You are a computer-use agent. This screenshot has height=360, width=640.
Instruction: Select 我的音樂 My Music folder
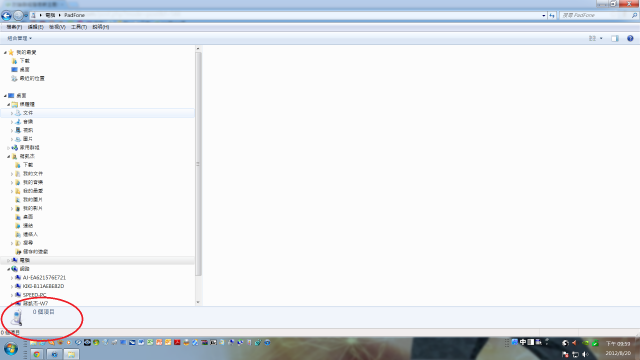pyautogui.click(x=33, y=182)
